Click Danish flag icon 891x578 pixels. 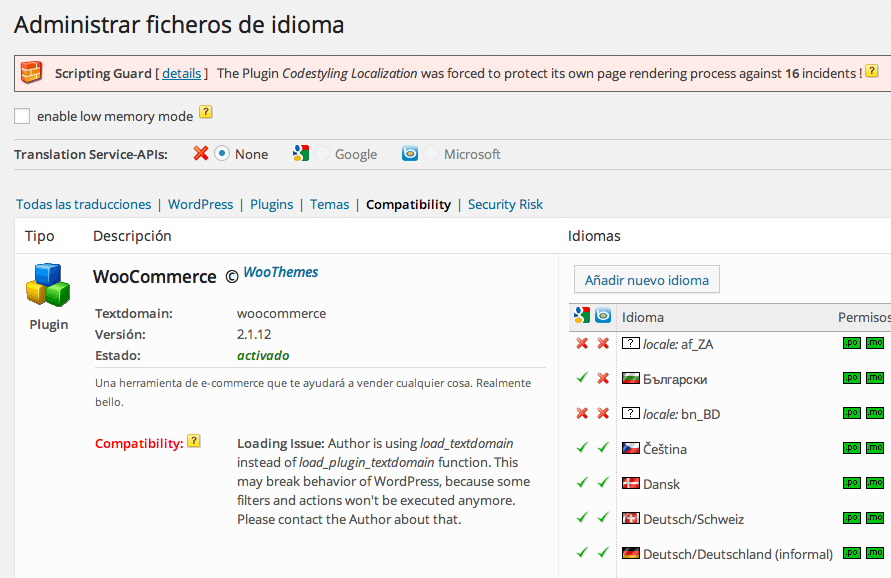tap(631, 483)
